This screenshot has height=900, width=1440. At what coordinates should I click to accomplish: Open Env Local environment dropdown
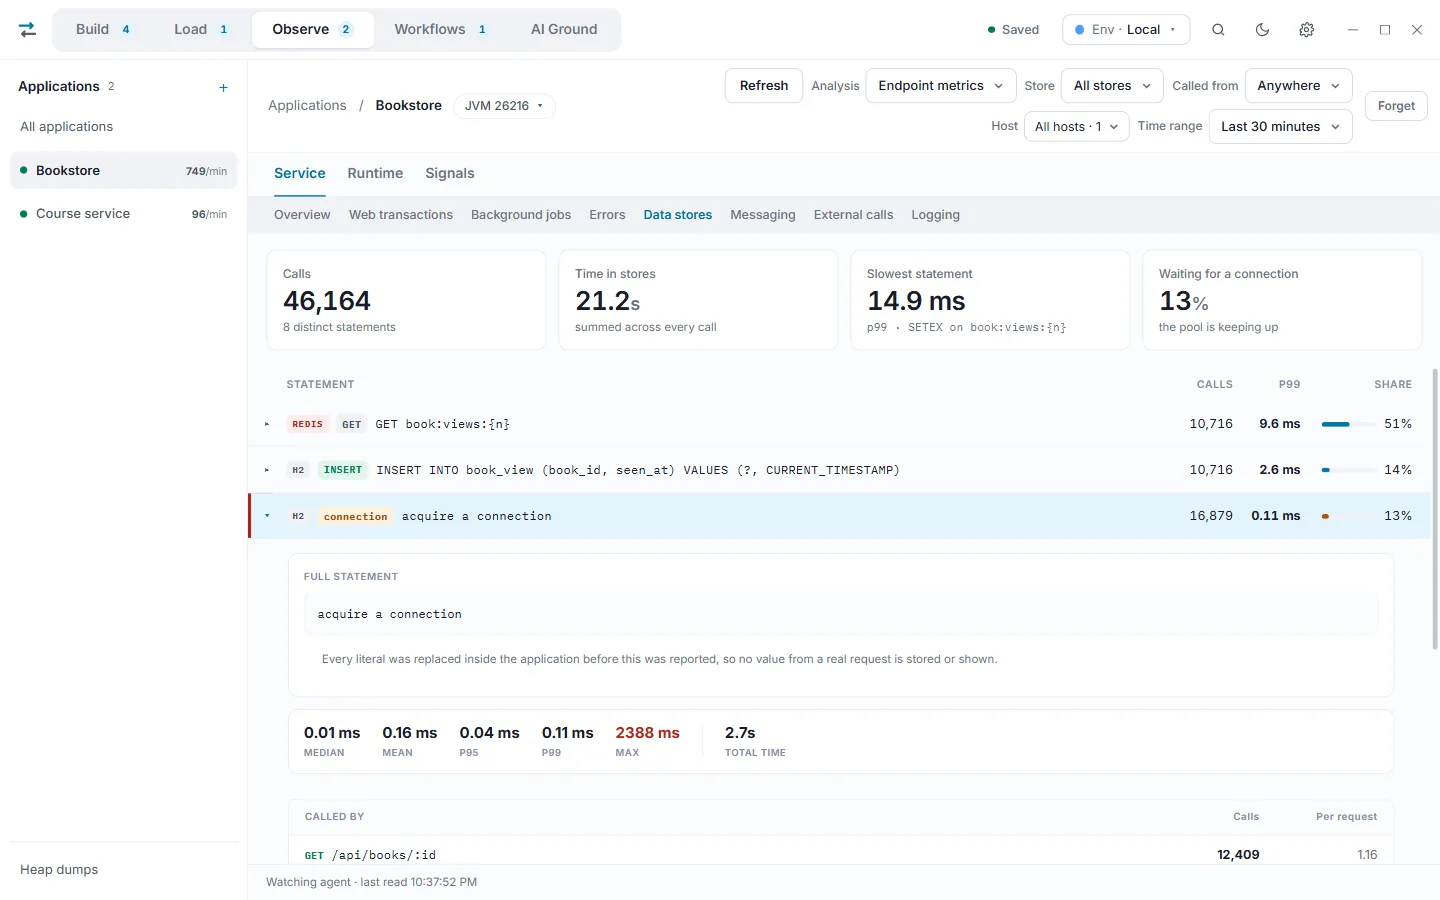[1126, 30]
